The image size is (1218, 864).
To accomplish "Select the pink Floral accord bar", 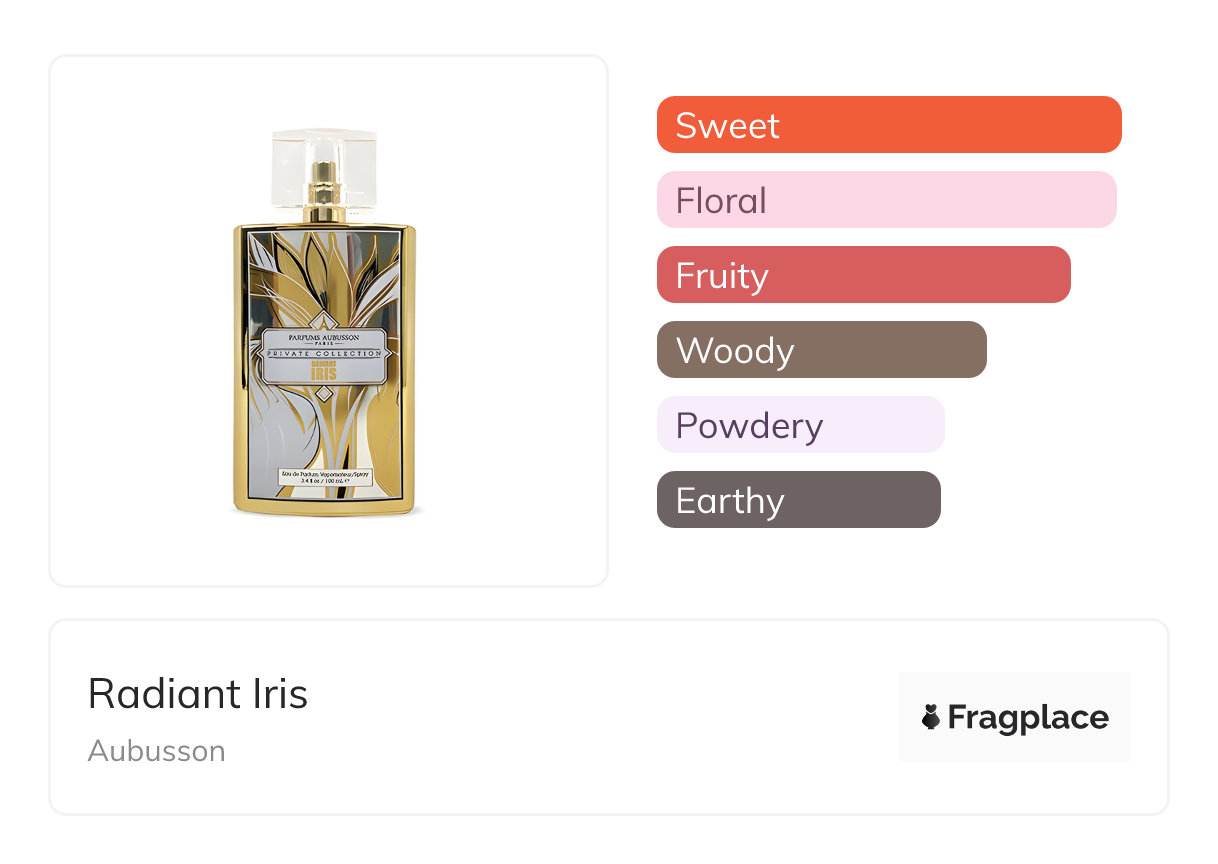I will [x=886, y=200].
